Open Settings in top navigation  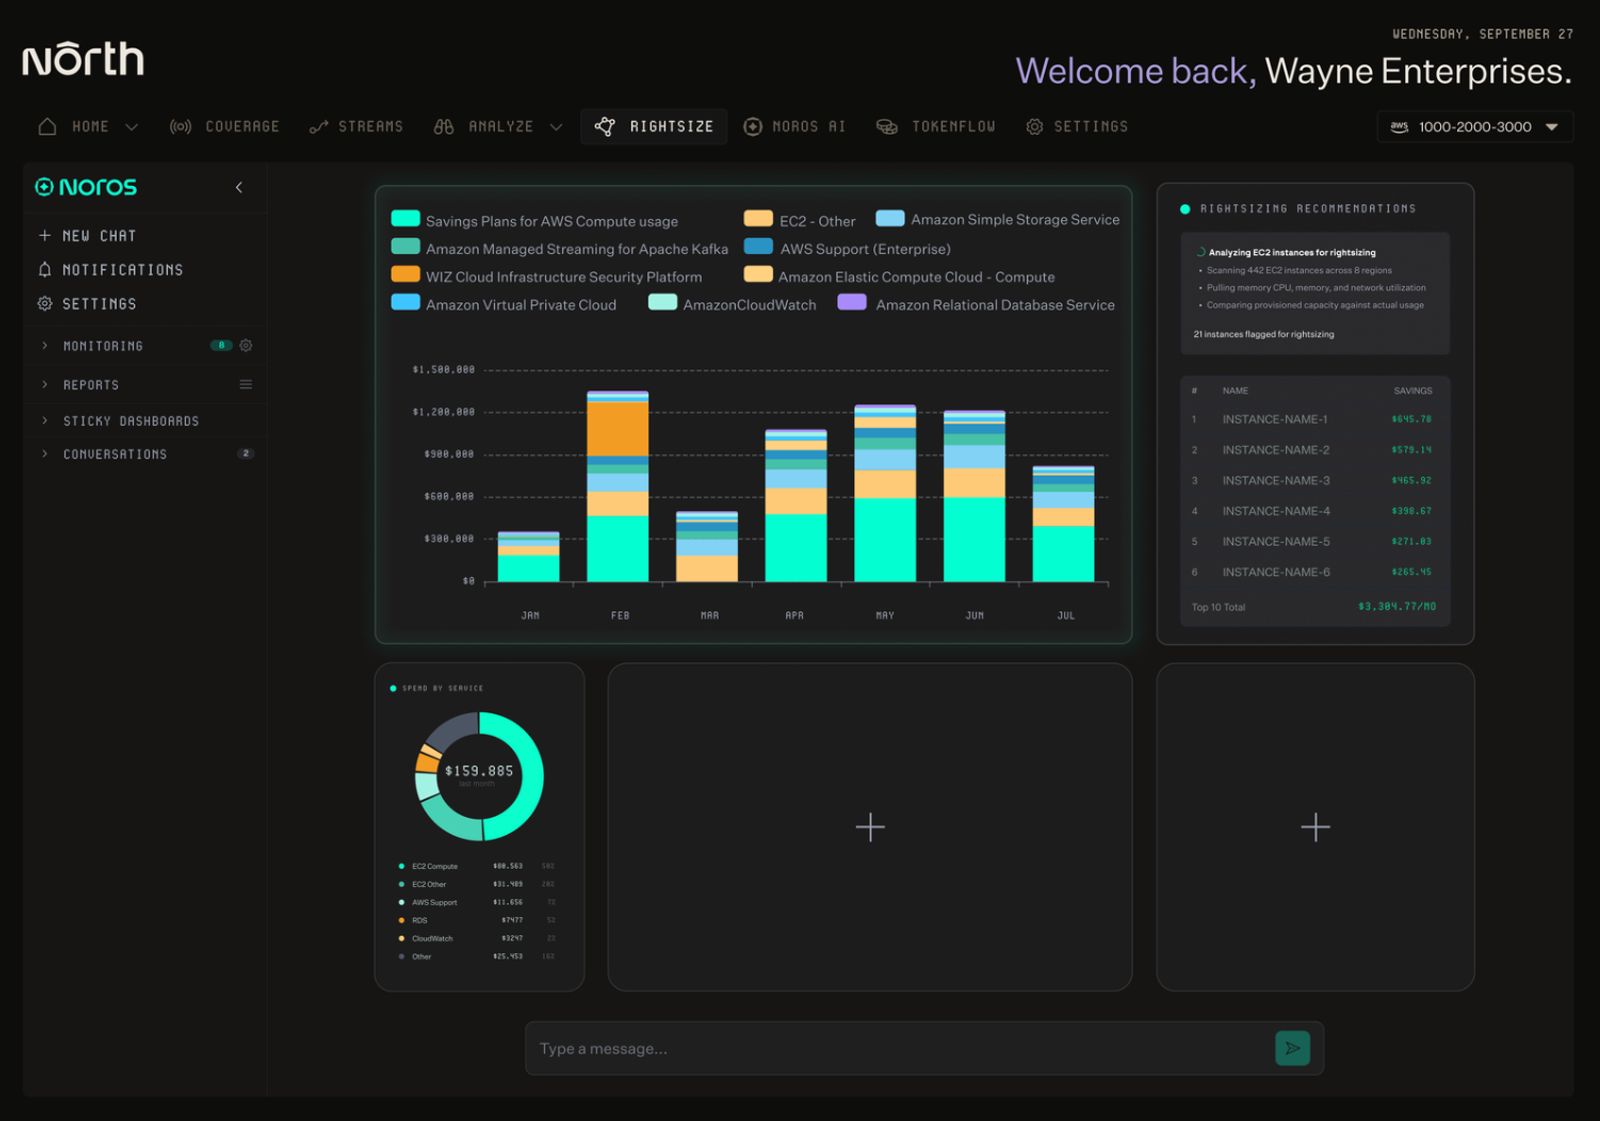tap(1077, 127)
